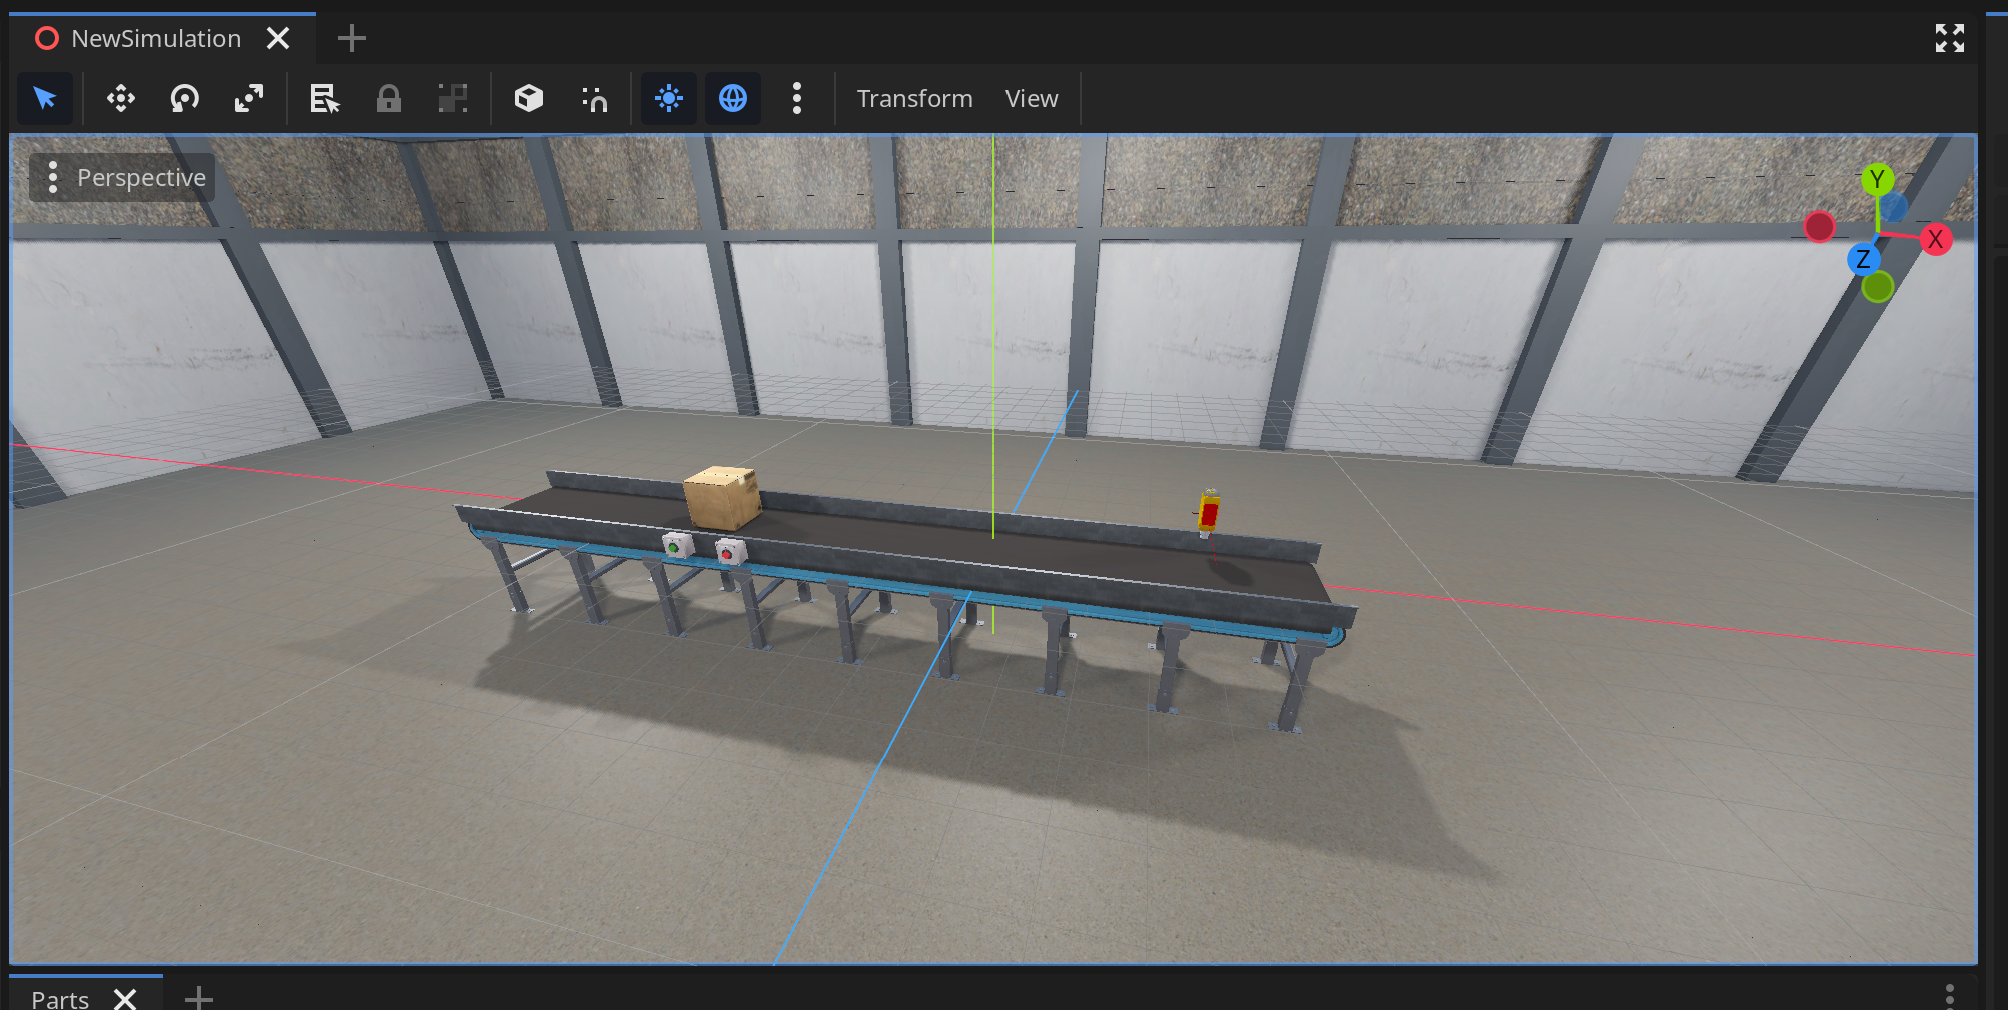Click the rectangle-select list icon
The height and width of the screenshot is (1010, 2008).
pyautogui.click(x=324, y=98)
